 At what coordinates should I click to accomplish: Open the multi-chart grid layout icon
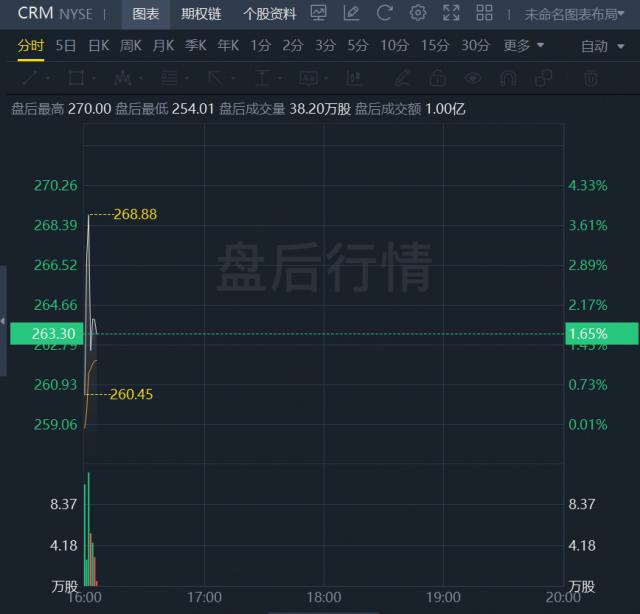pos(484,14)
